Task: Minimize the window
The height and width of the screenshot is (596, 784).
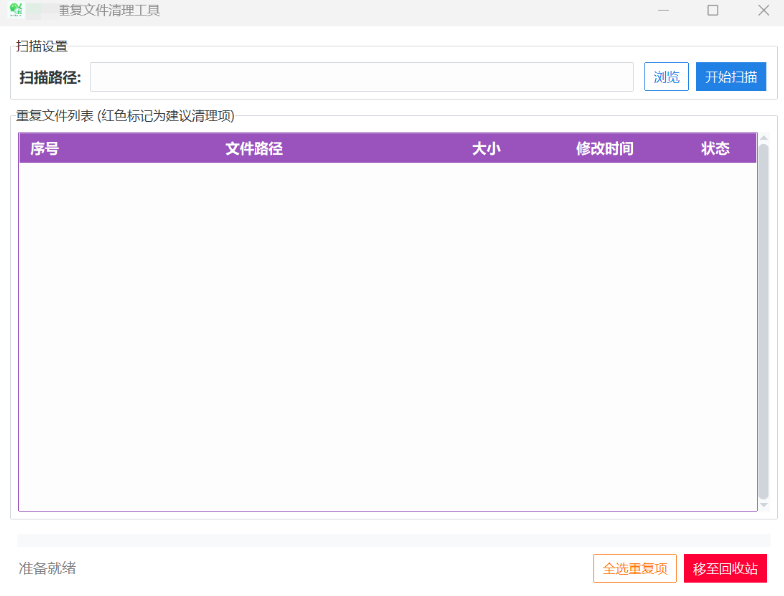Action: coord(663,10)
